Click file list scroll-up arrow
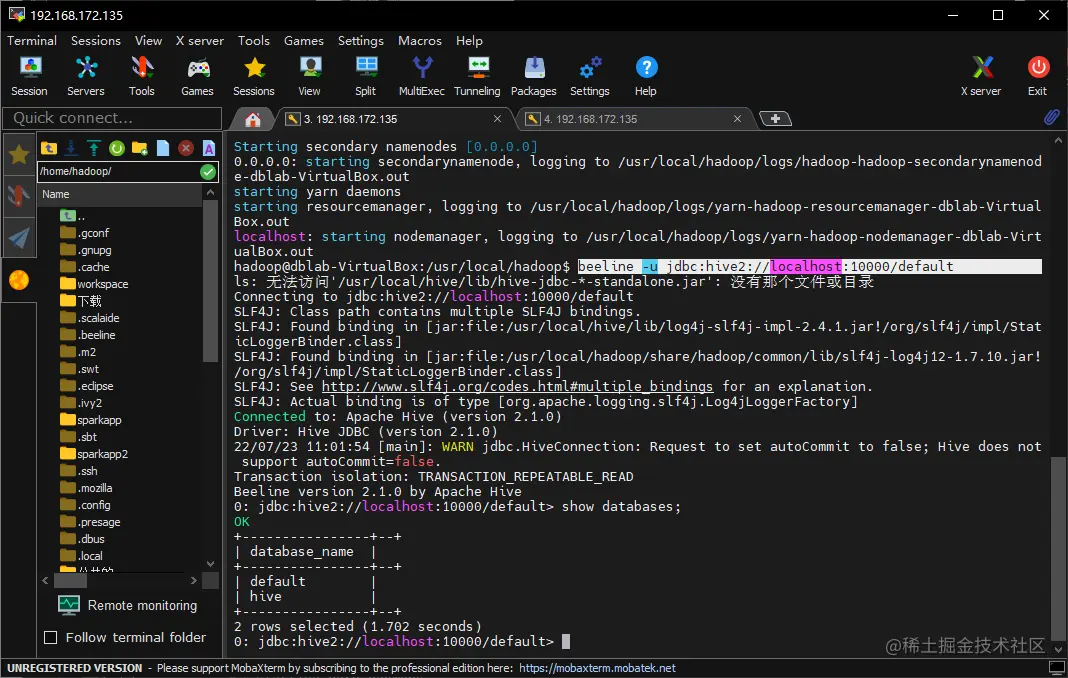This screenshot has width=1068, height=678. (210, 194)
